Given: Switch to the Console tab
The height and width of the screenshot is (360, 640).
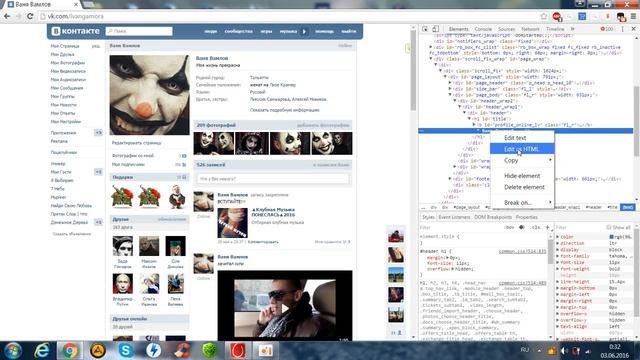Looking at the screenshot, I should pos(483,29).
